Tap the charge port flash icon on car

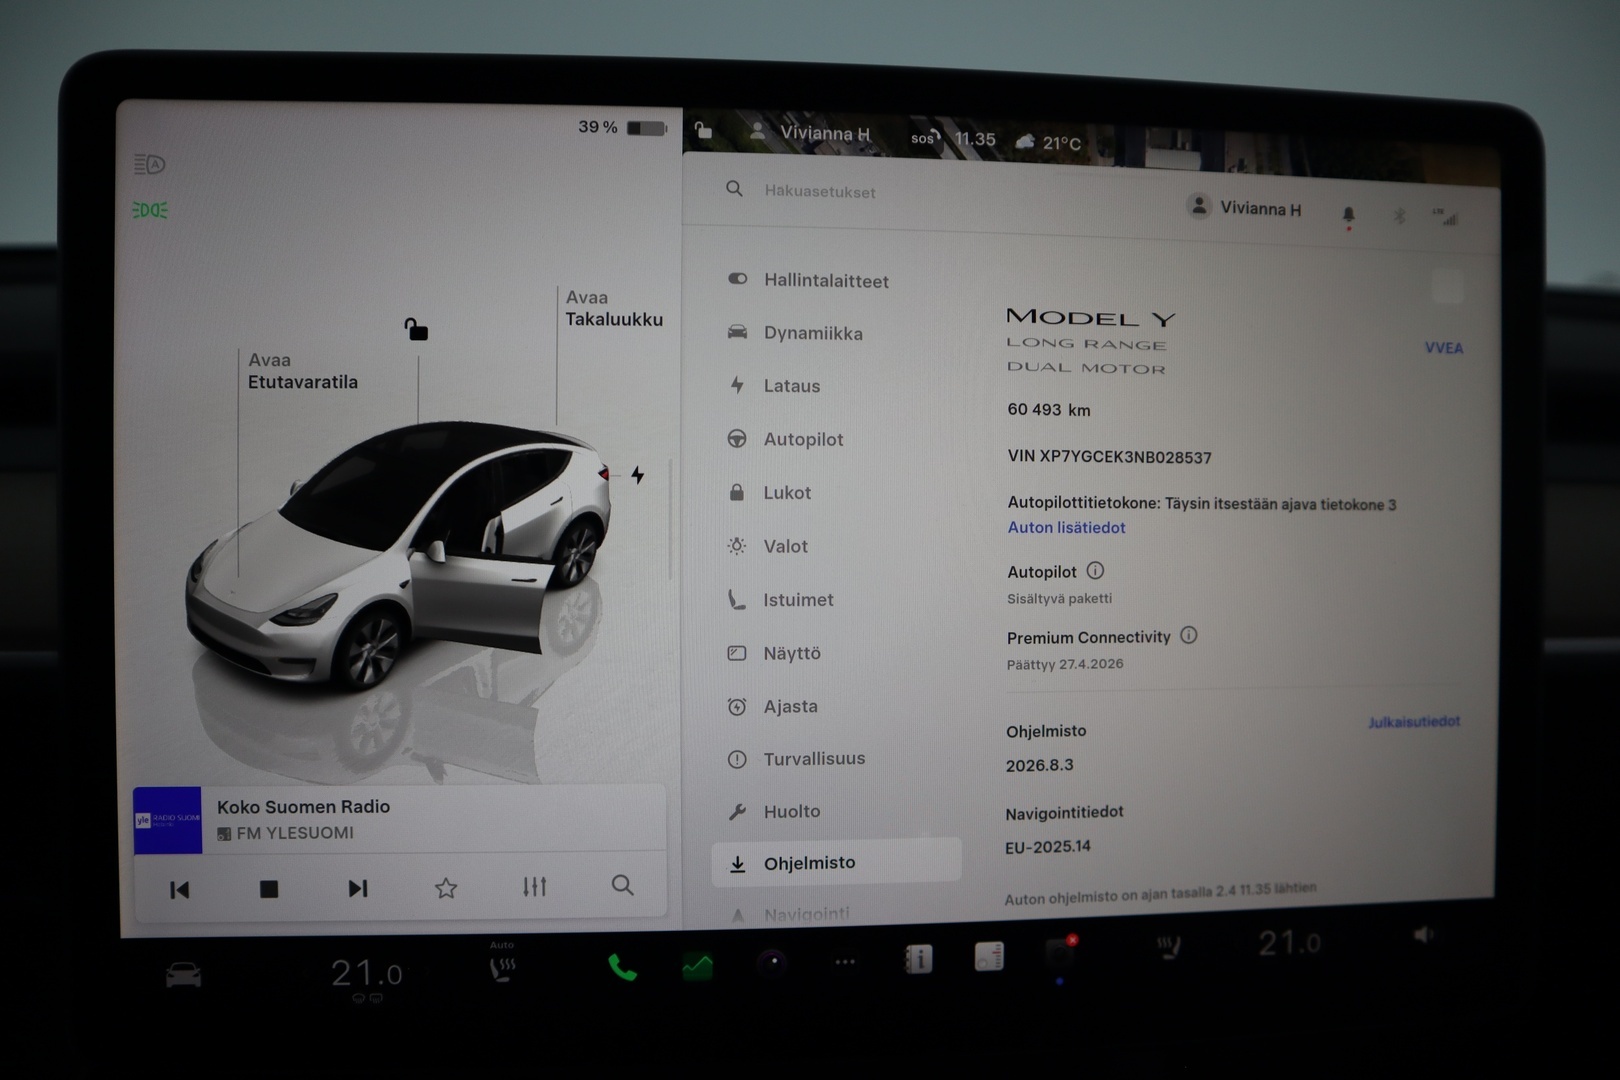tap(639, 477)
